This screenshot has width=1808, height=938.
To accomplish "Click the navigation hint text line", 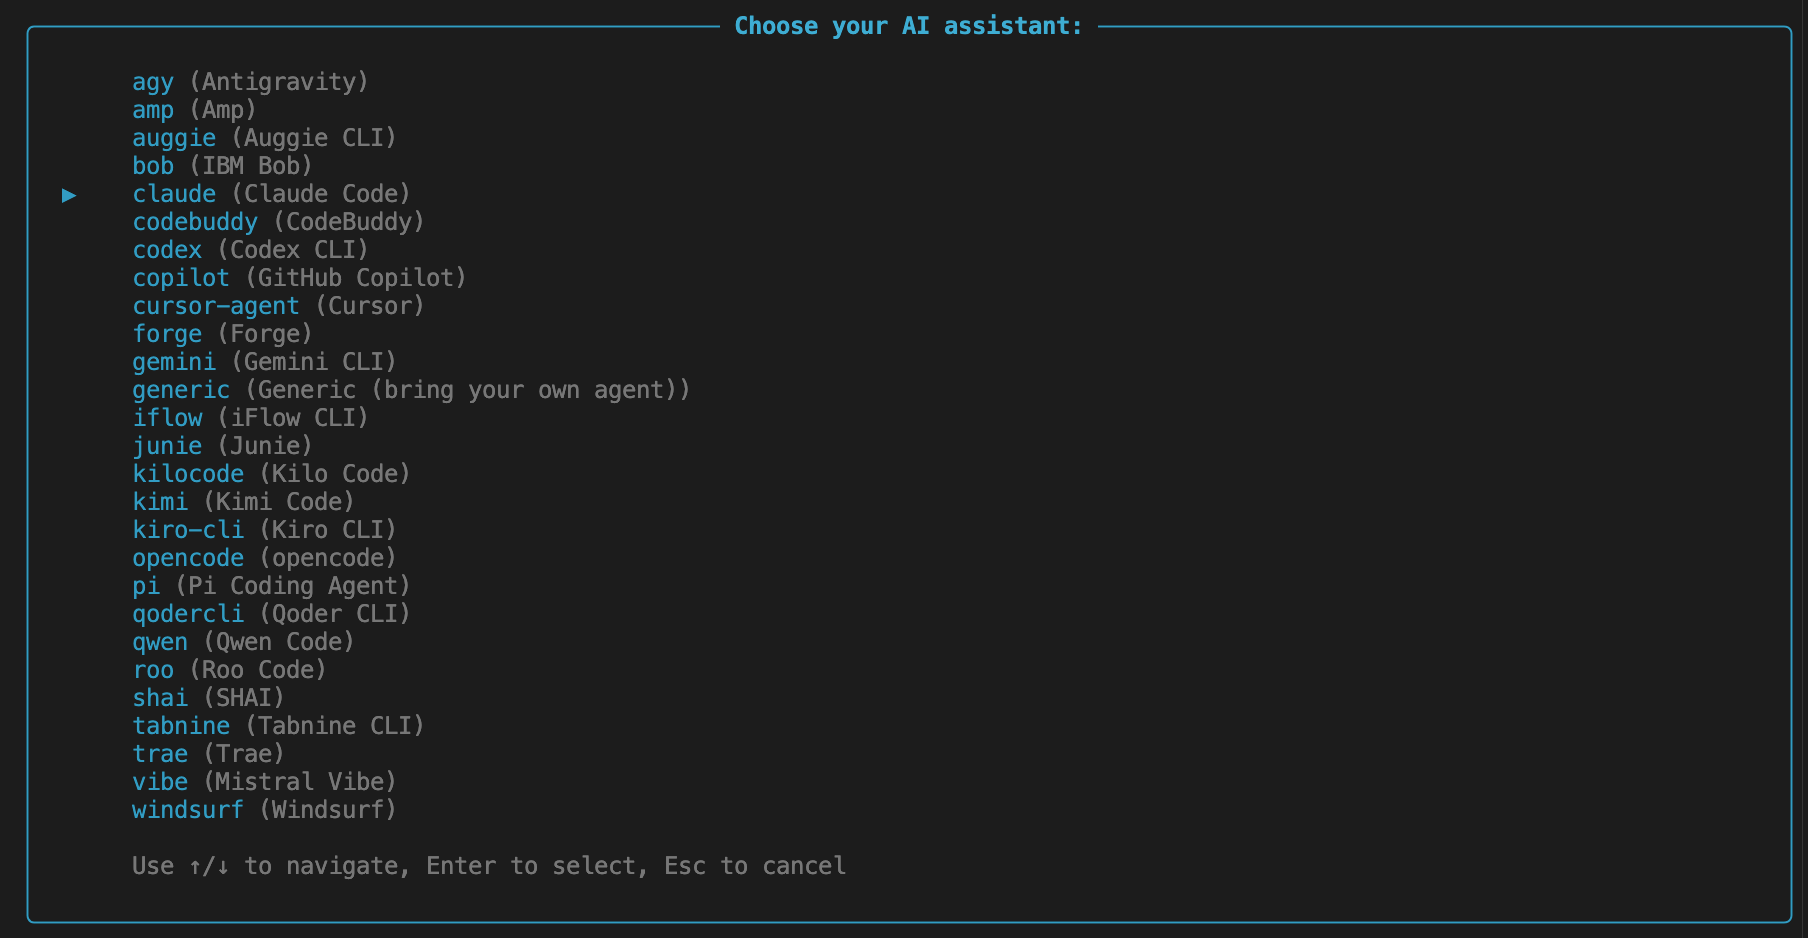I will pos(489,866).
